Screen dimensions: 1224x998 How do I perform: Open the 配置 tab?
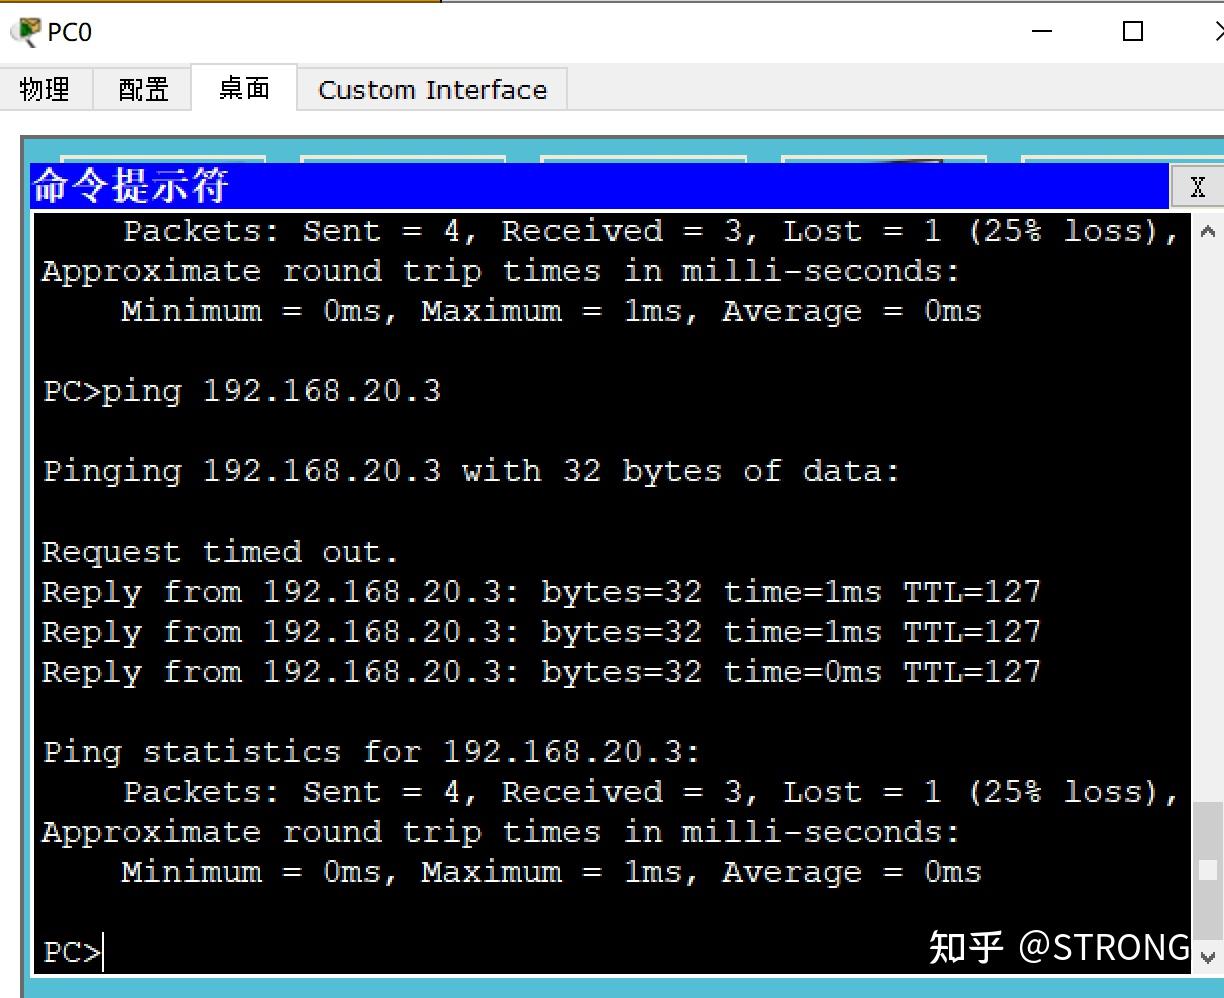(143, 89)
